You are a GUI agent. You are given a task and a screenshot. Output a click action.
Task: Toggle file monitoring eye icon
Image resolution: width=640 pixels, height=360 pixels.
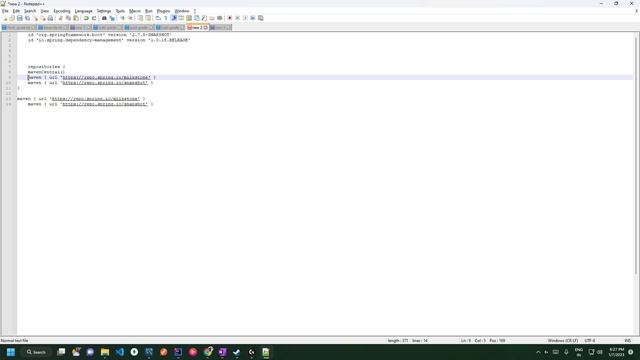click(220, 18)
